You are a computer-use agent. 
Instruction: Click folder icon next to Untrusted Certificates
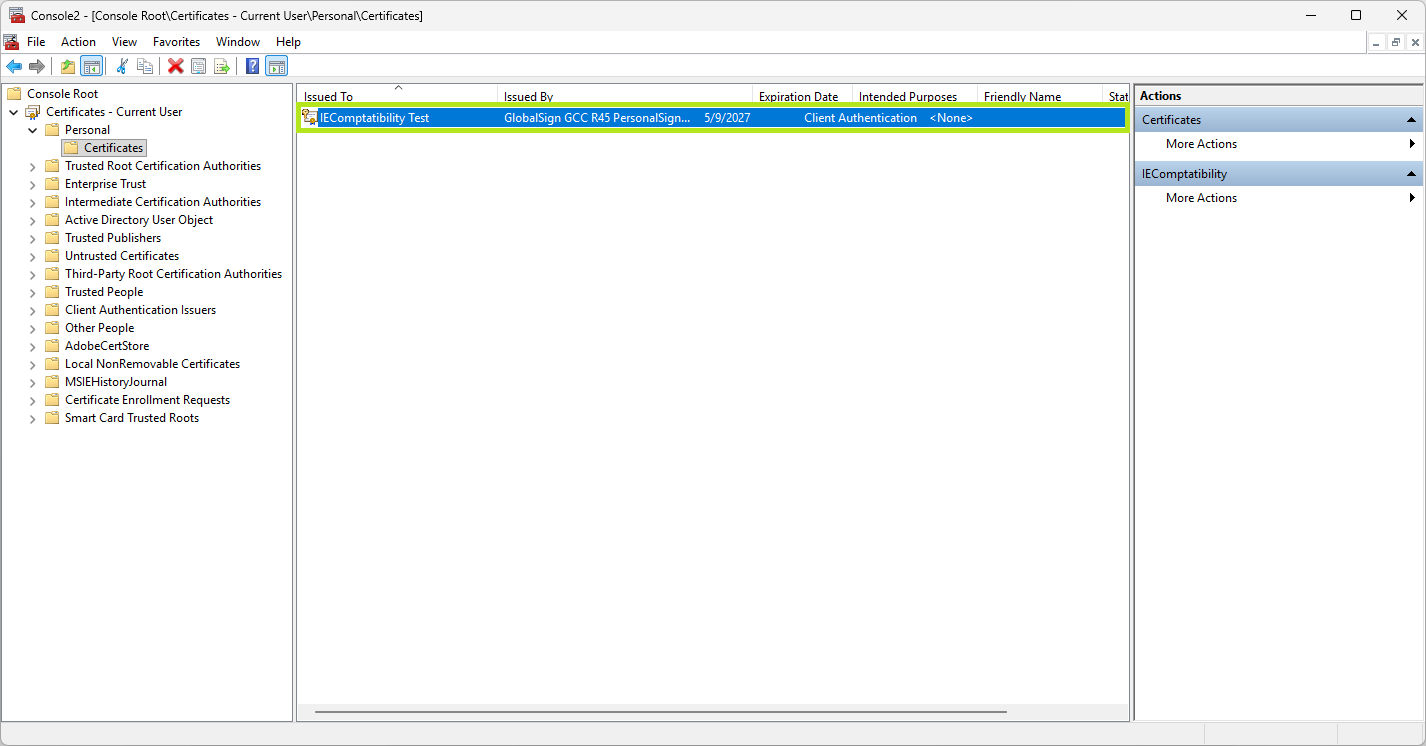[x=52, y=256]
